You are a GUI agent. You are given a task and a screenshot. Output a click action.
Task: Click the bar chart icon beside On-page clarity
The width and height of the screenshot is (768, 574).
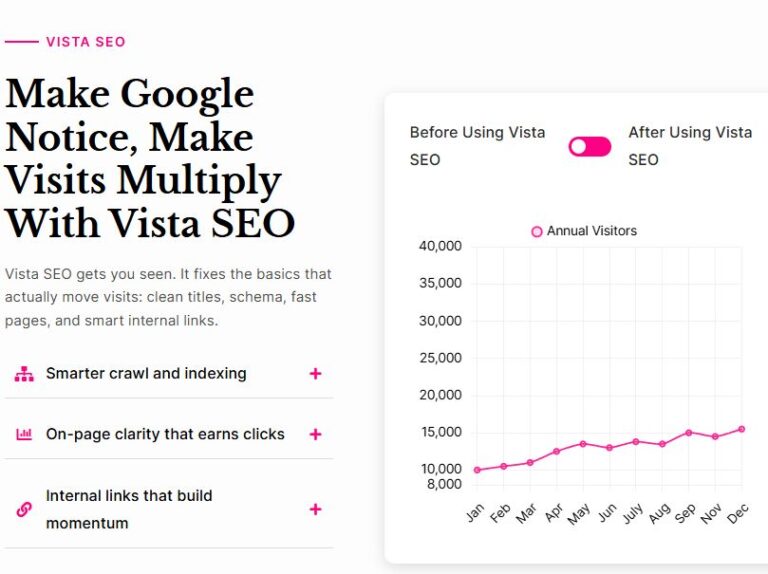[24, 434]
